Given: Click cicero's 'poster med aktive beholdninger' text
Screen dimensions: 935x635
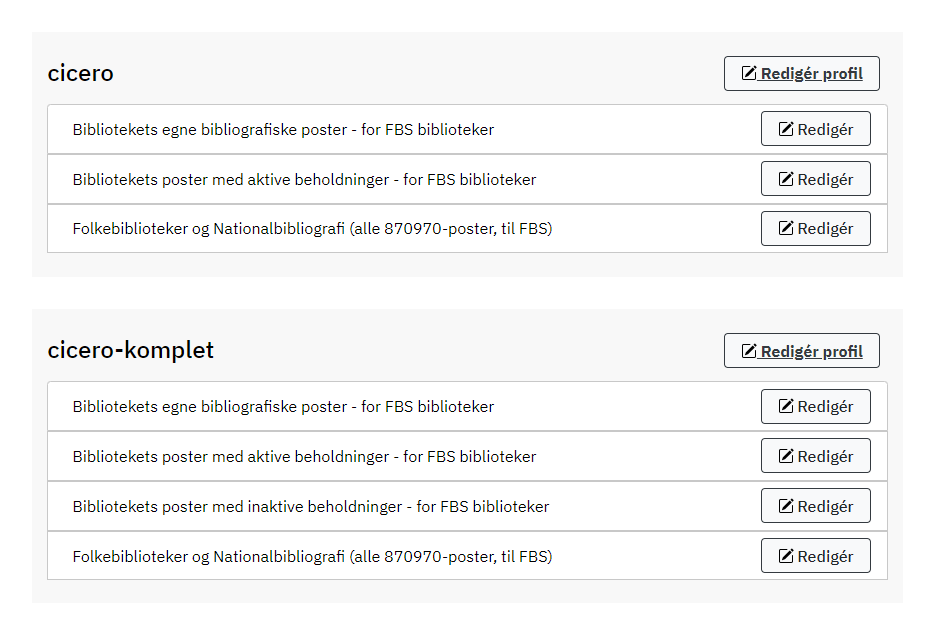Looking at the screenshot, I should click(304, 180).
